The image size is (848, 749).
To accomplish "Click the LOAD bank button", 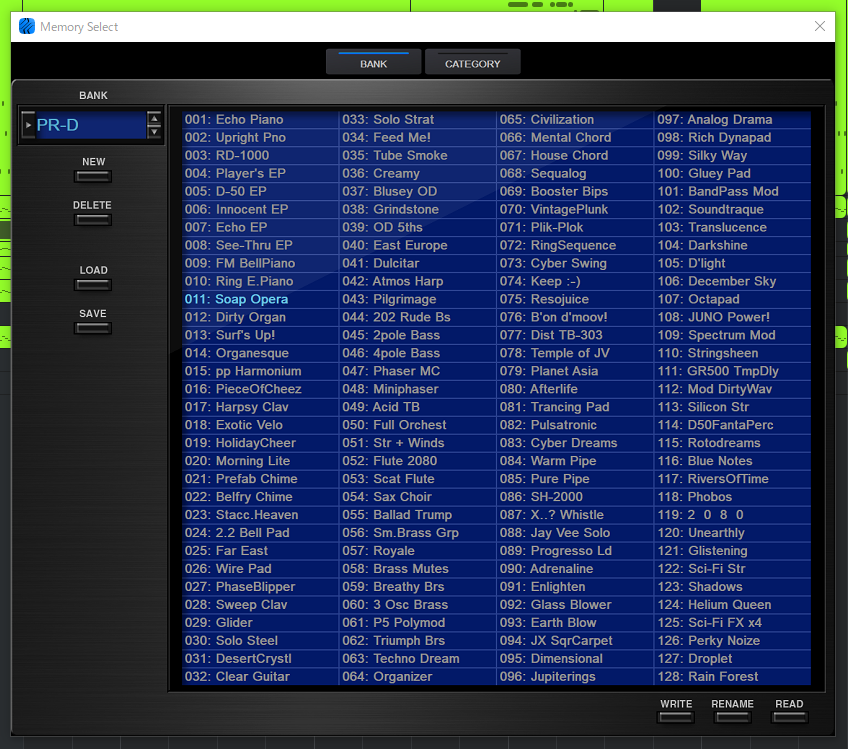I will 93,284.
